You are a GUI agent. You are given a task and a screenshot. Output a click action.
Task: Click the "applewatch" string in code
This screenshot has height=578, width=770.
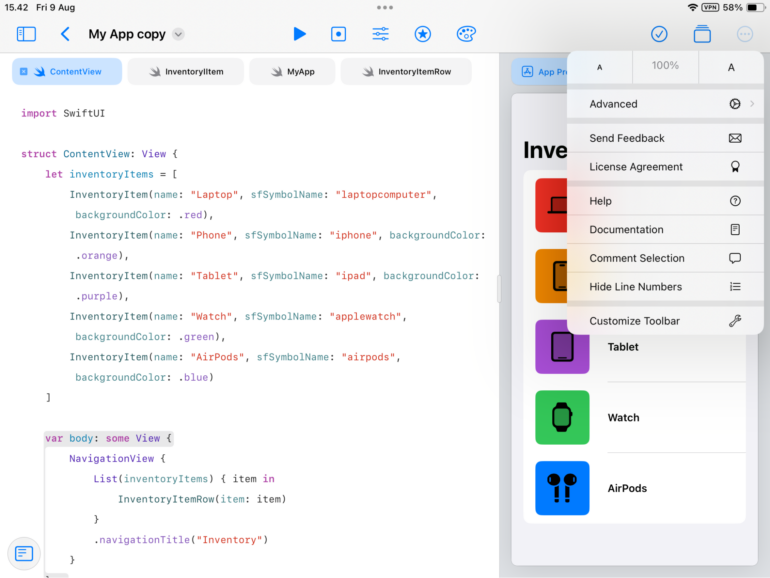click(365, 316)
